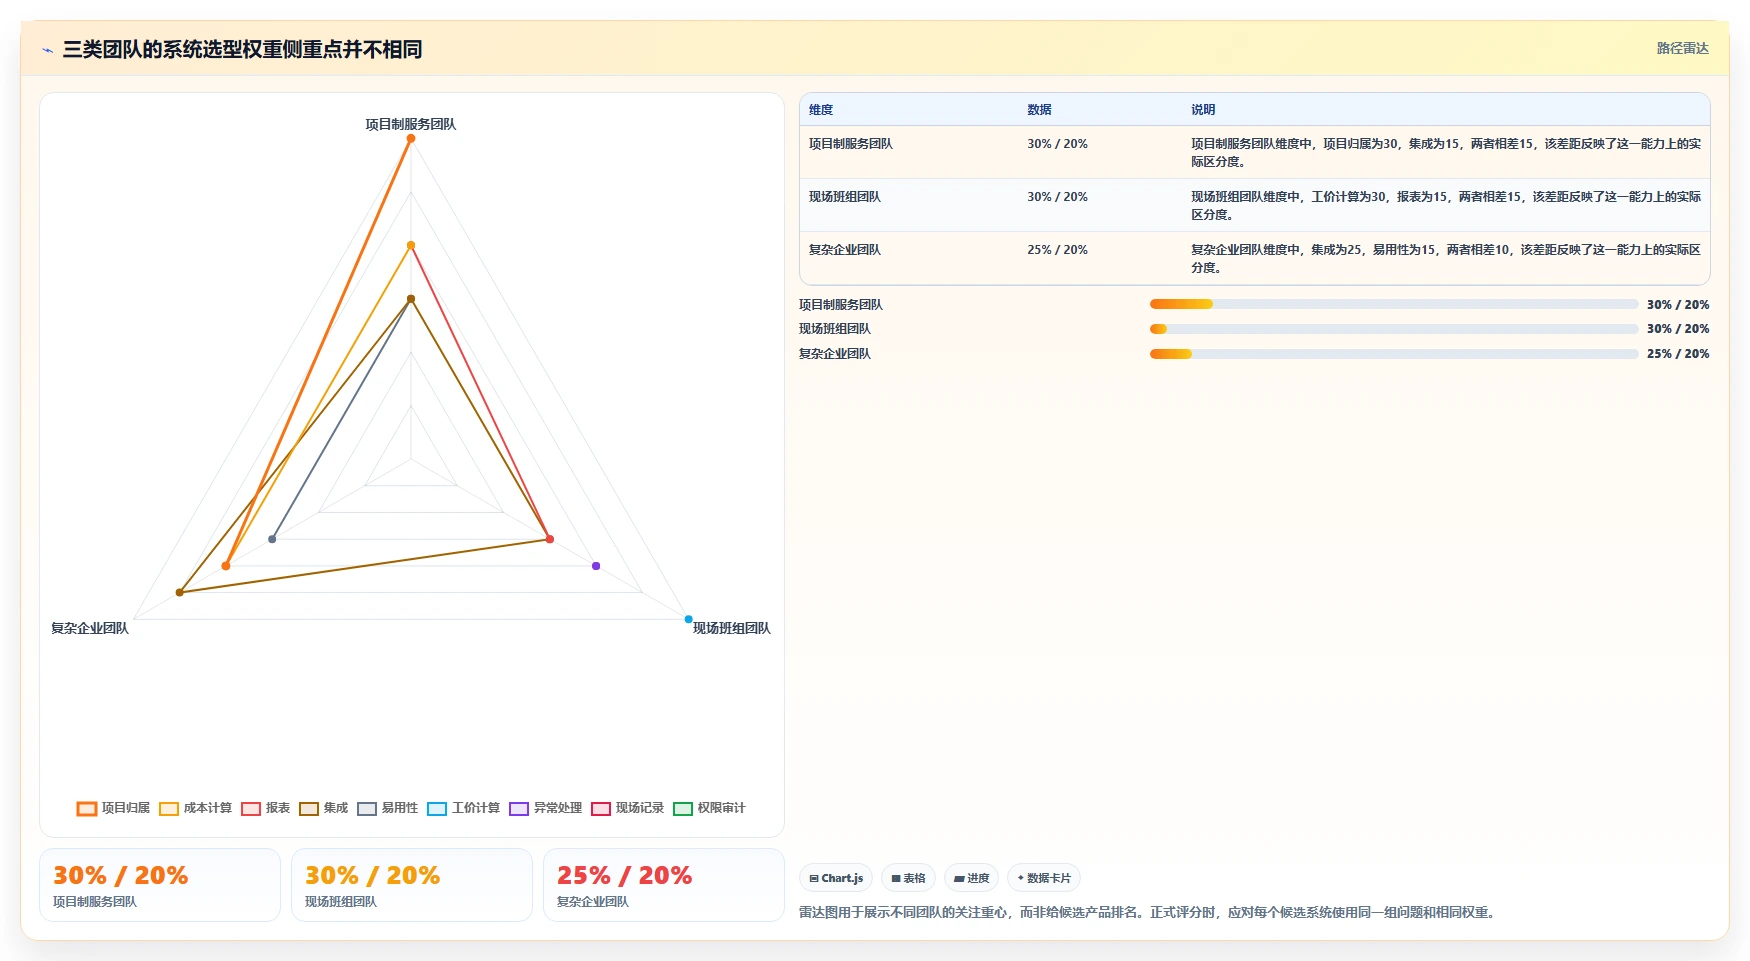This screenshot has width=1750, height=961.
Task: Toggle the 权限审计 legend item
Action: 709,808
